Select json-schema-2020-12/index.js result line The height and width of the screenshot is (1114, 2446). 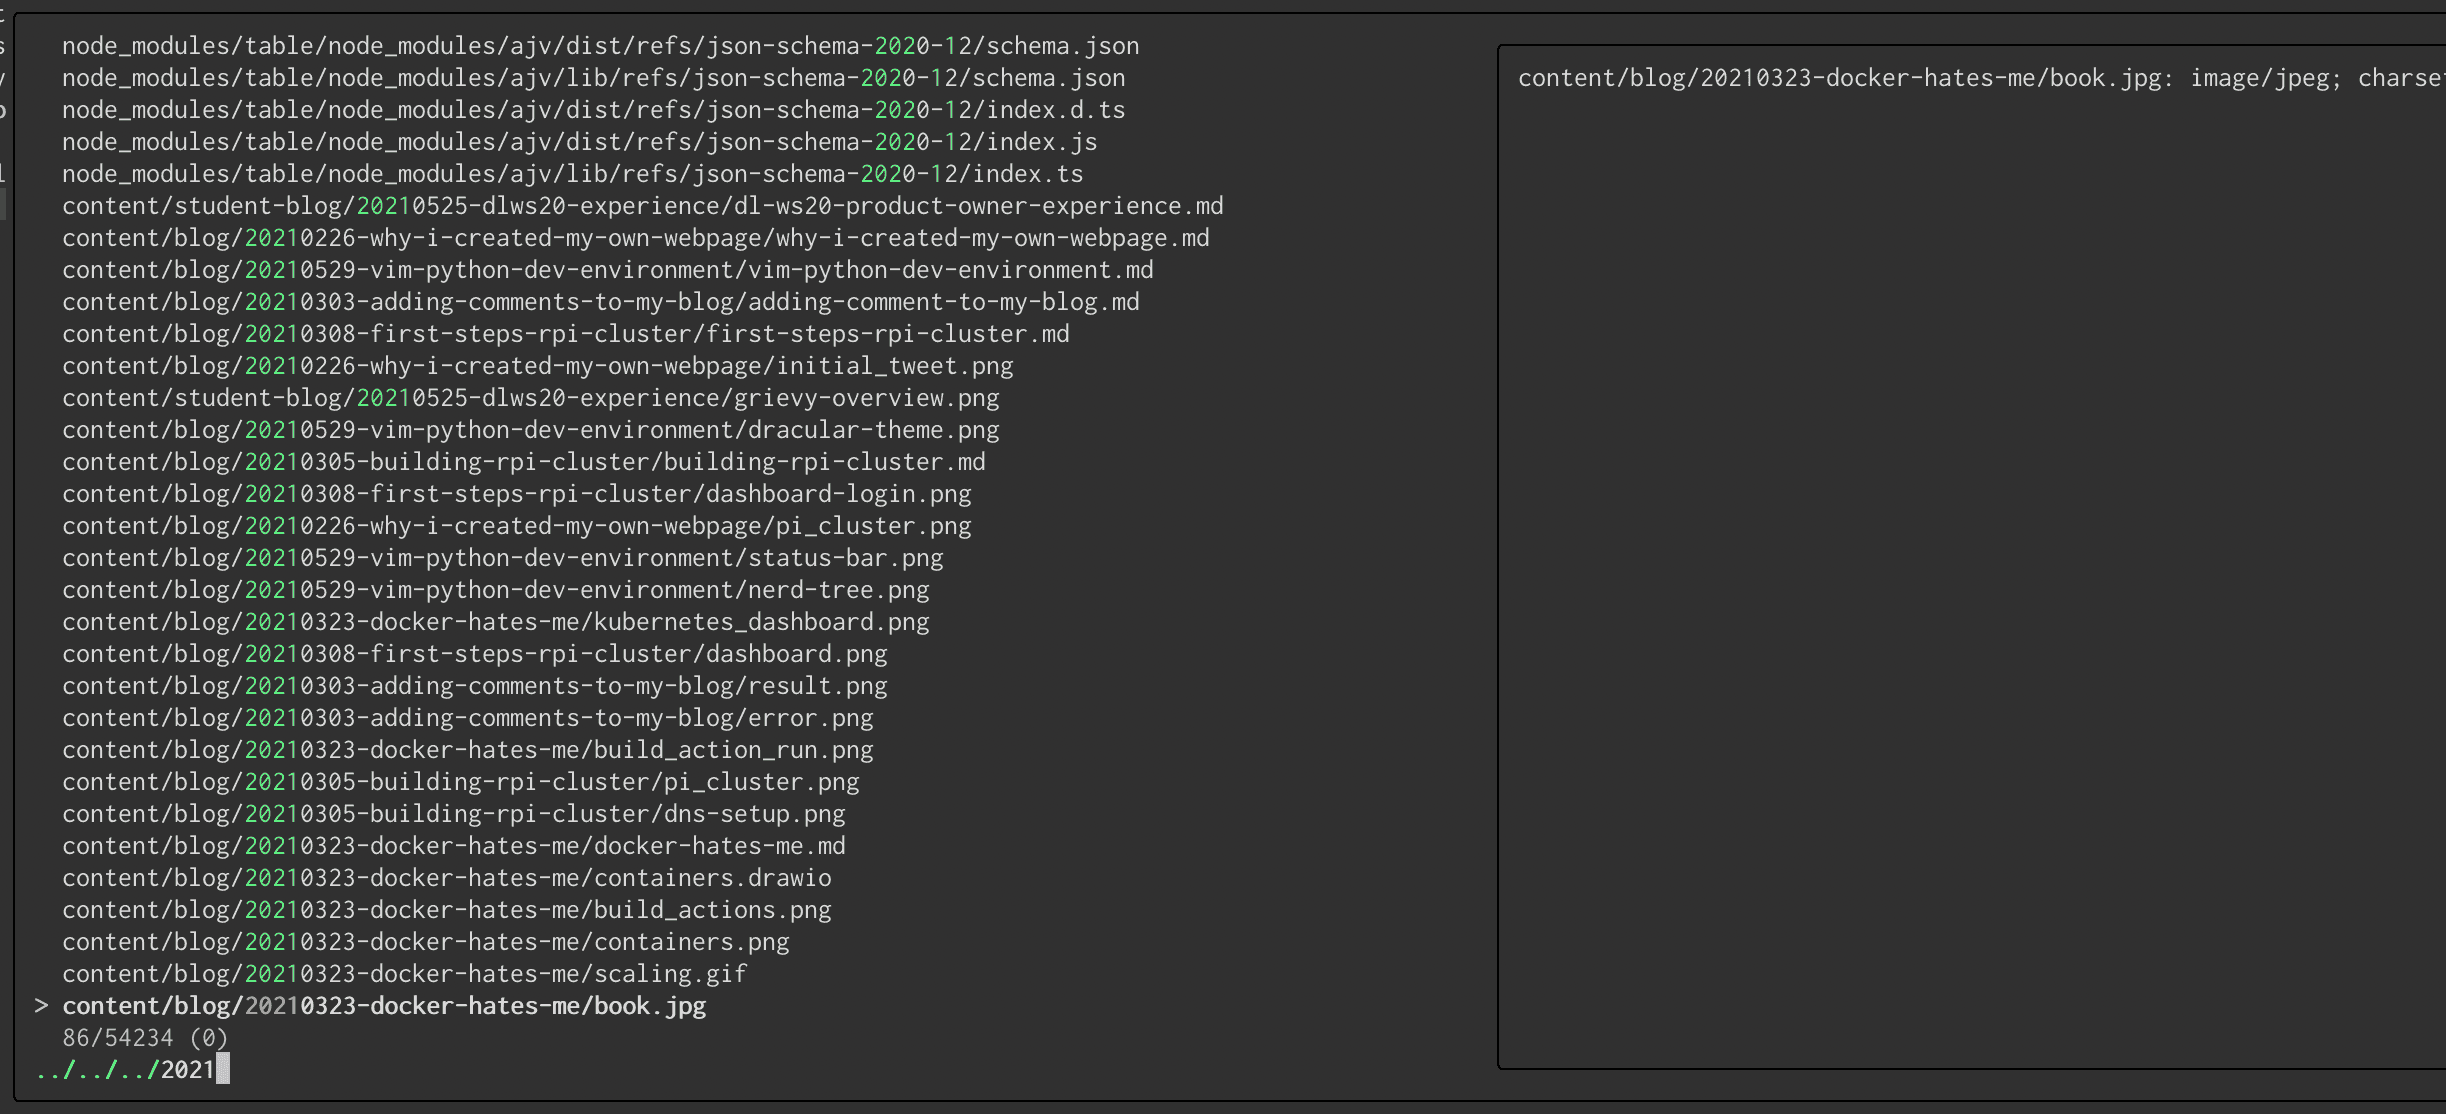click(579, 142)
